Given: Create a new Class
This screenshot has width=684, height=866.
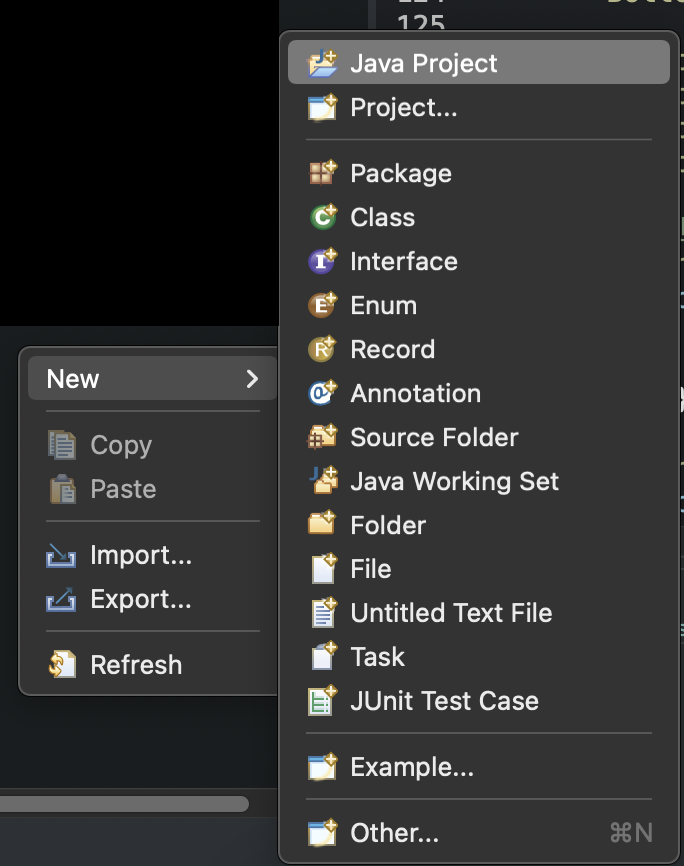Looking at the screenshot, I should coord(479,217).
